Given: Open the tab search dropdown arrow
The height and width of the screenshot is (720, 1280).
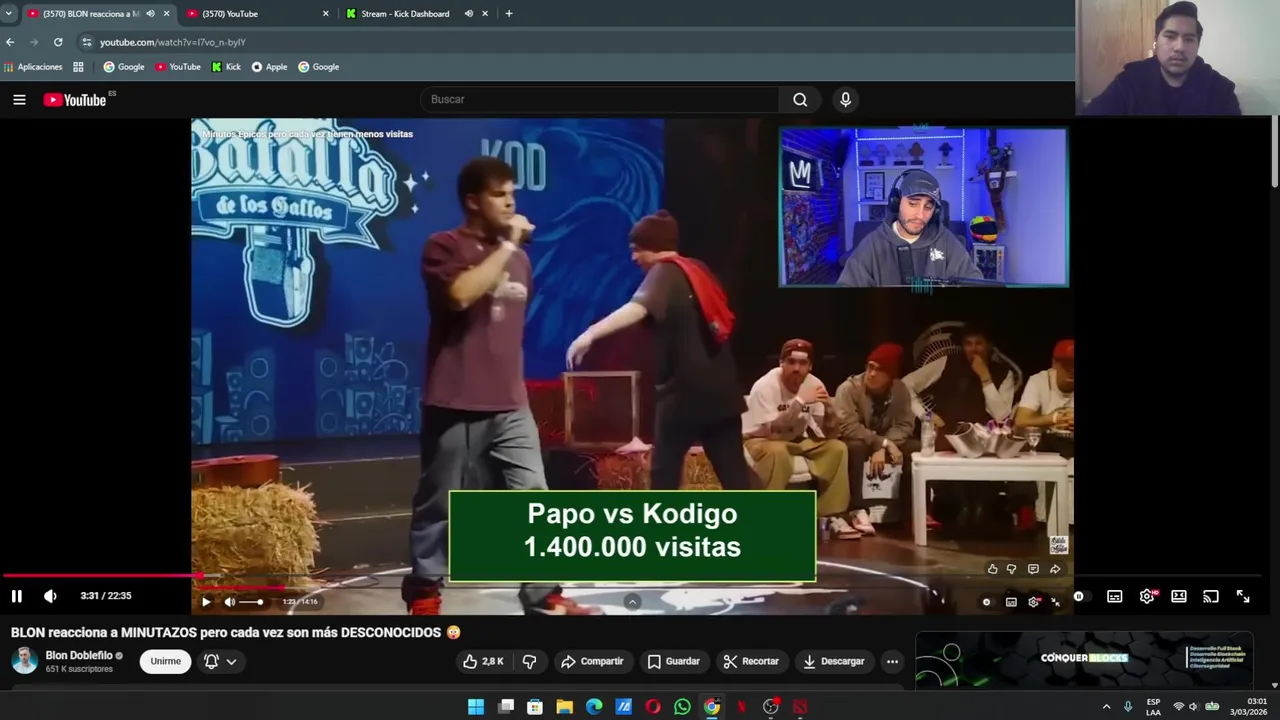Looking at the screenshot, I should (x=8, y=14).
